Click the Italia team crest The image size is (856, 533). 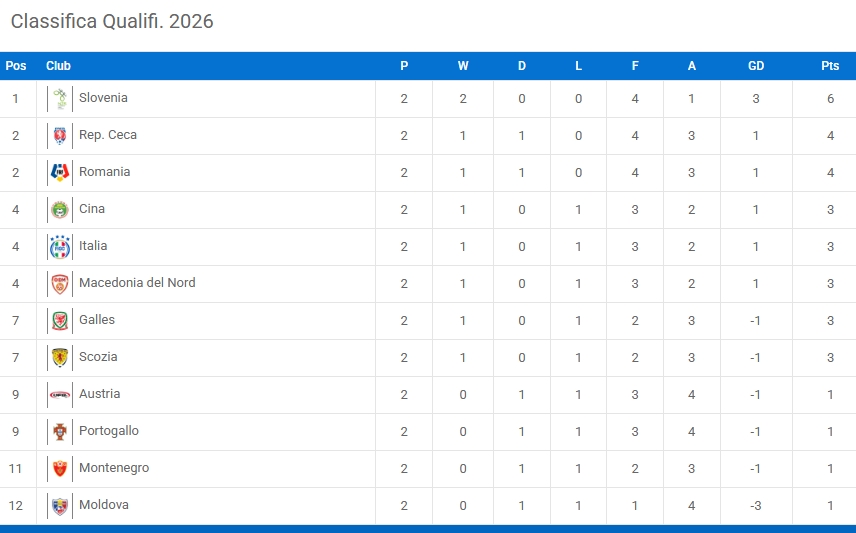[60, 247]
